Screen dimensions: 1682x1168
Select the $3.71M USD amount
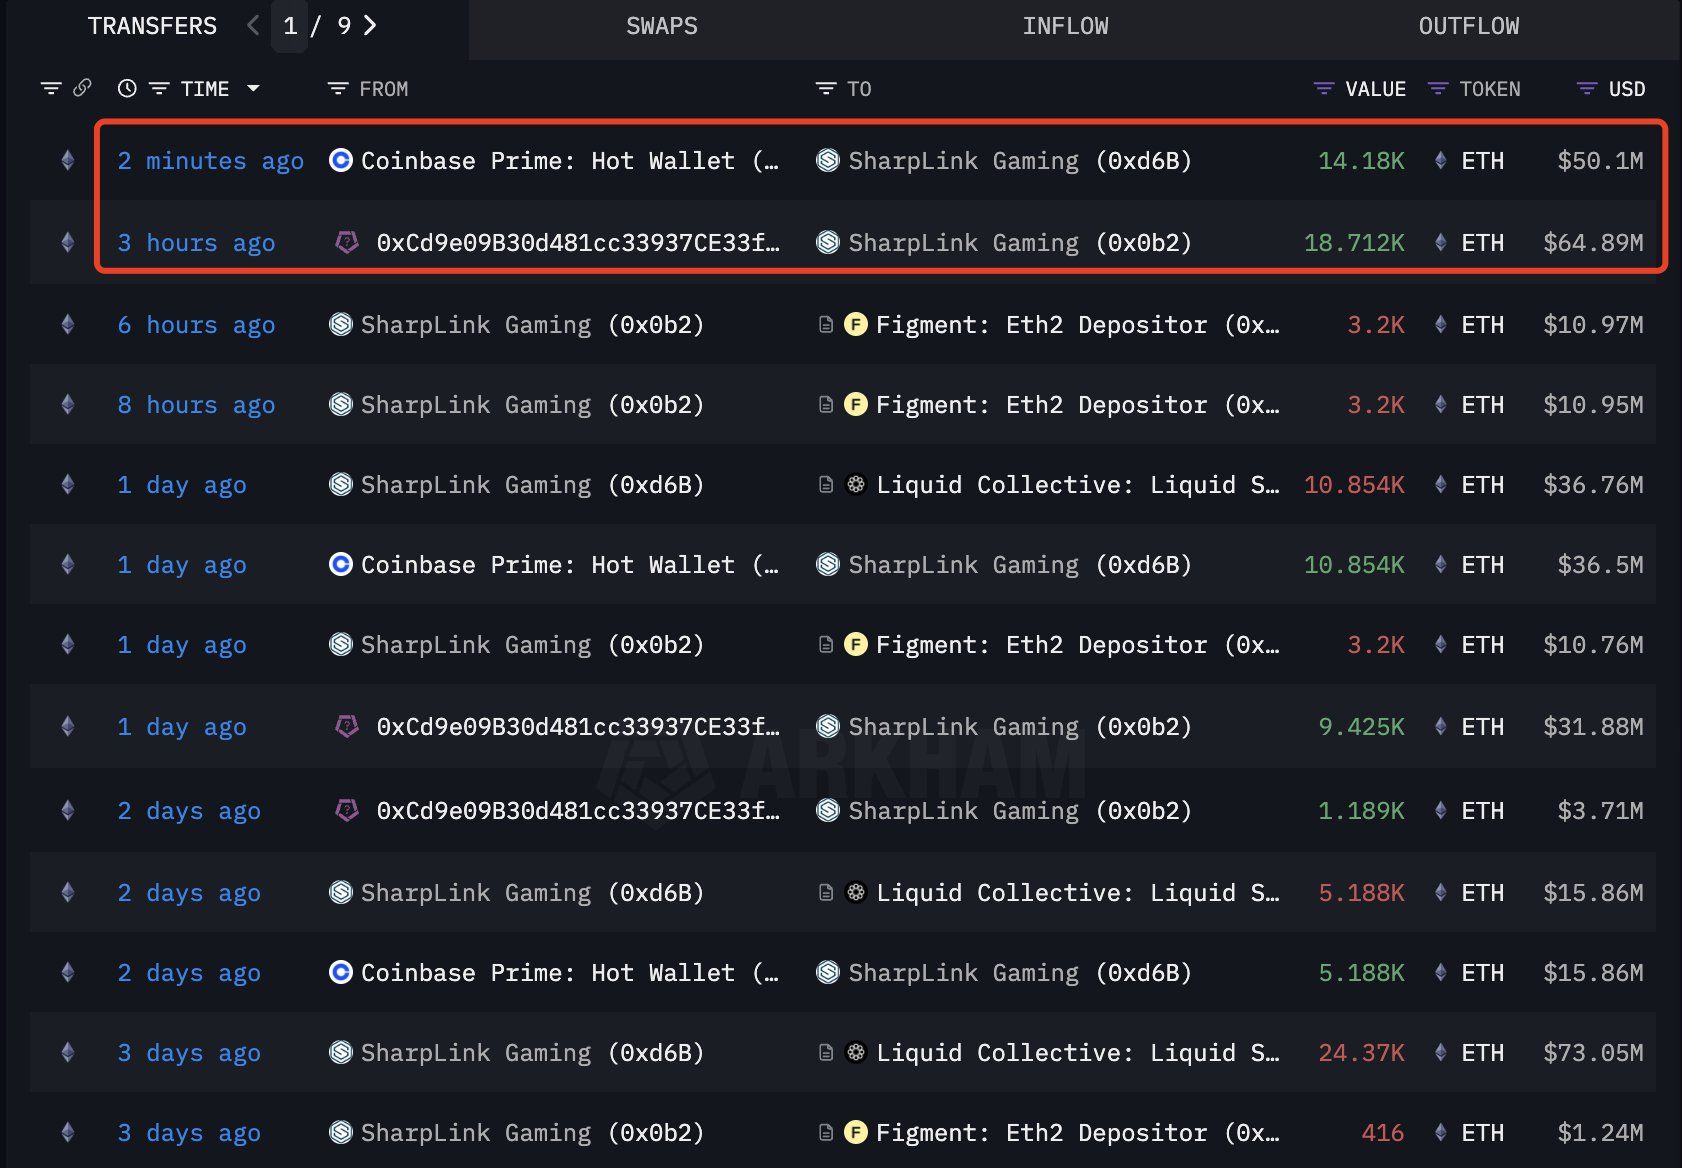click(x=1600, y=811)
